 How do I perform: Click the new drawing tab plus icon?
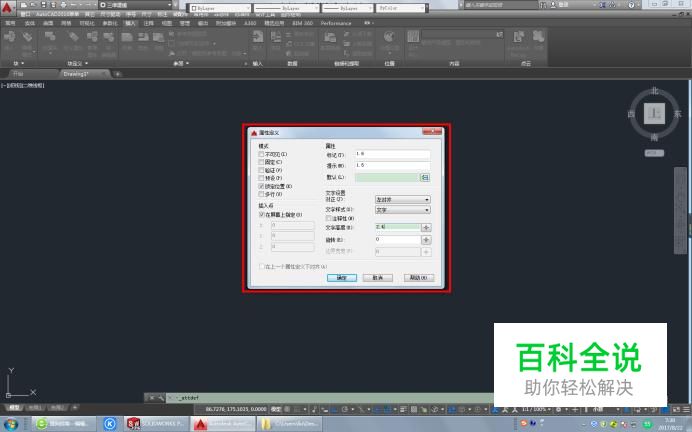coord(117,74)
